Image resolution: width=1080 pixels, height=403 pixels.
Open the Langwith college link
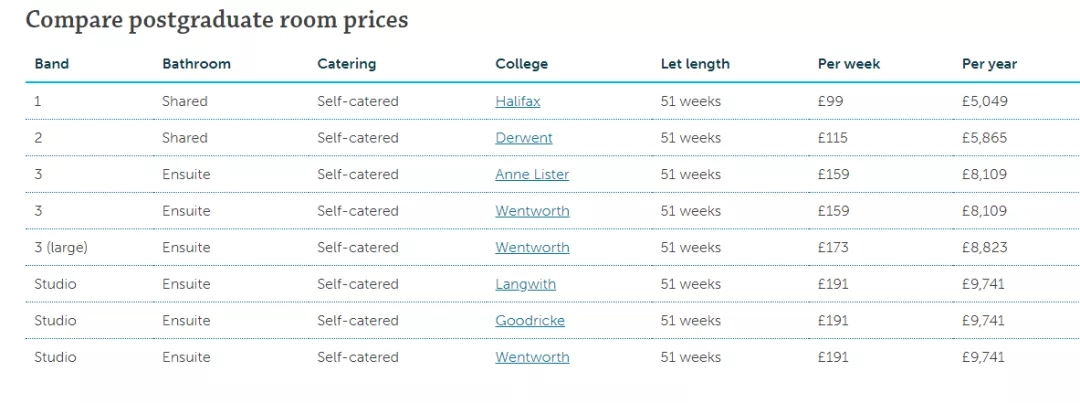[525, 284]
